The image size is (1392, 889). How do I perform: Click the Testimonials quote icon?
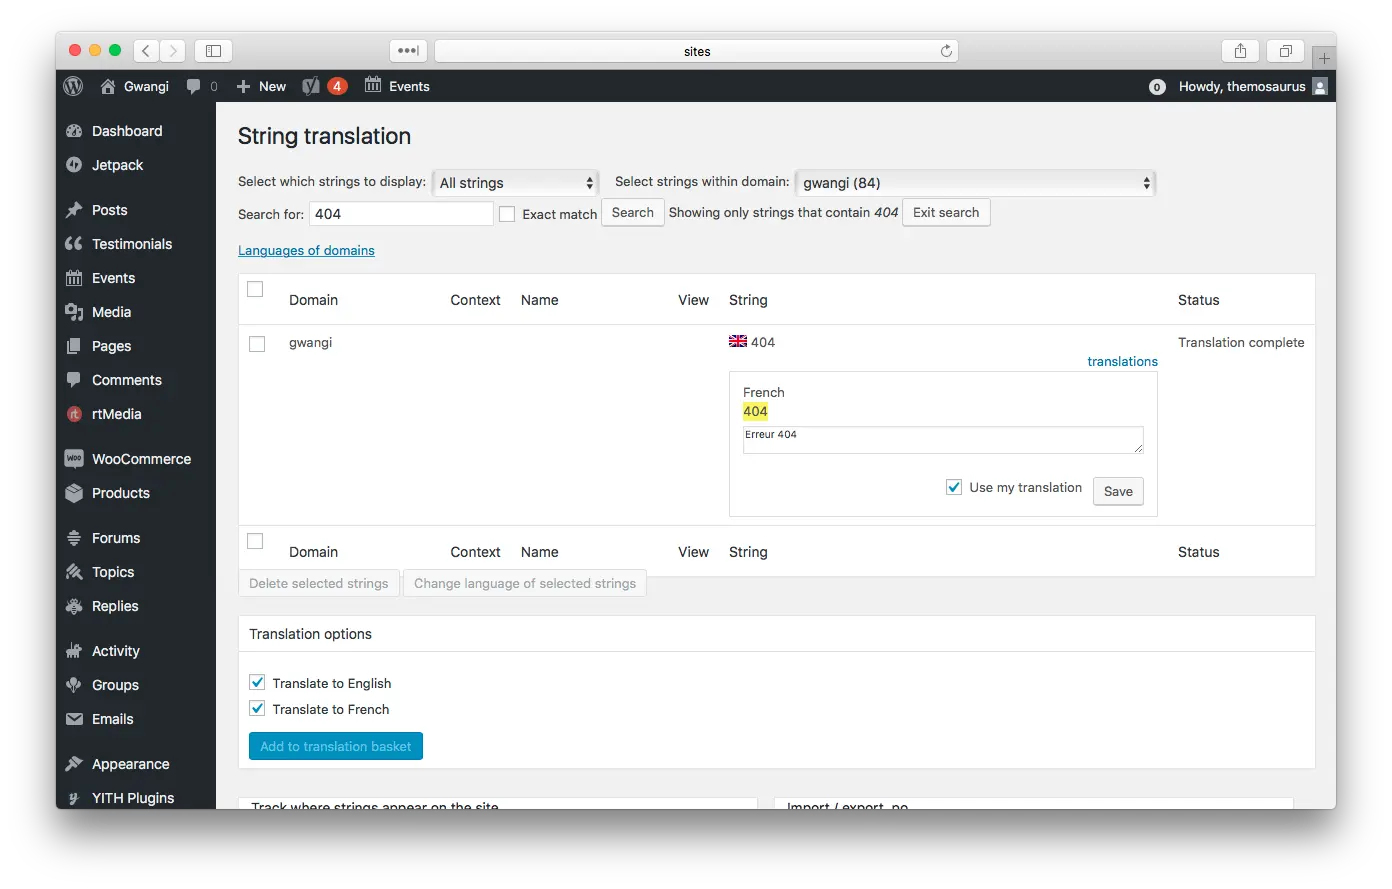click(x=74, y=244)
